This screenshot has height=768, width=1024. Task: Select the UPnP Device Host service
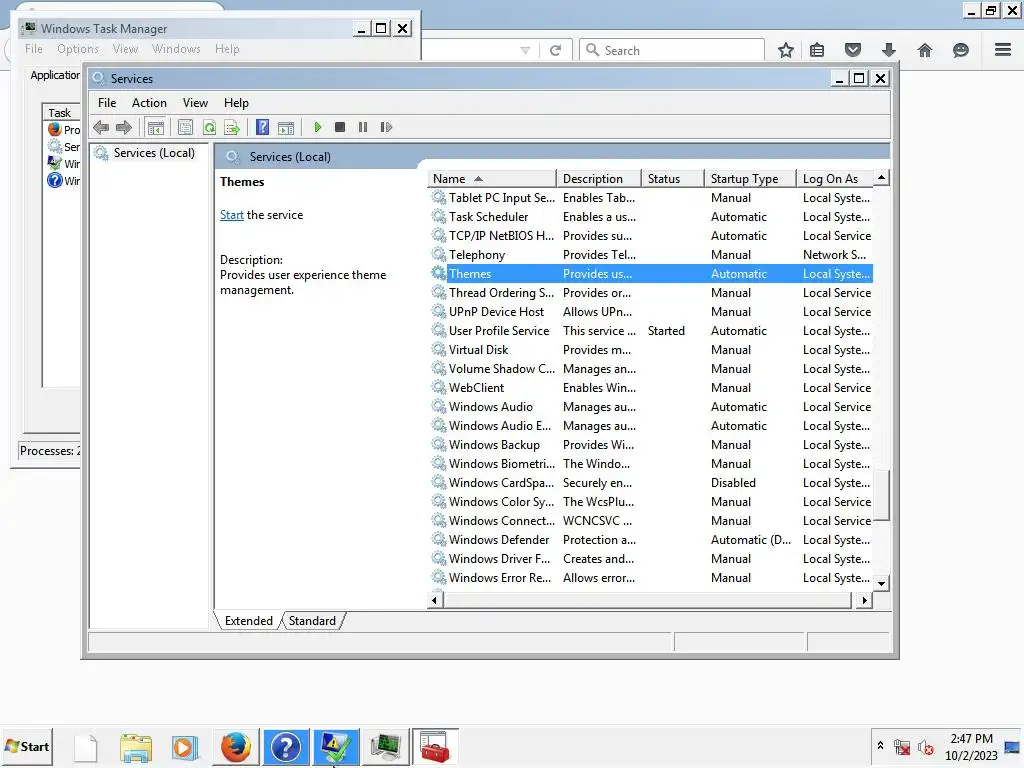(651, 312)
